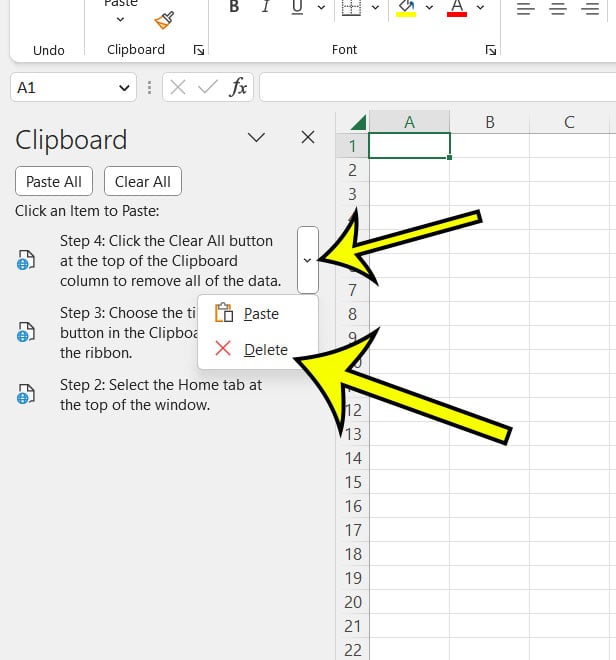Click Step 4 clipboard item web icon
The width and height of the screenshot is (616, 660).
click(26, 260)
